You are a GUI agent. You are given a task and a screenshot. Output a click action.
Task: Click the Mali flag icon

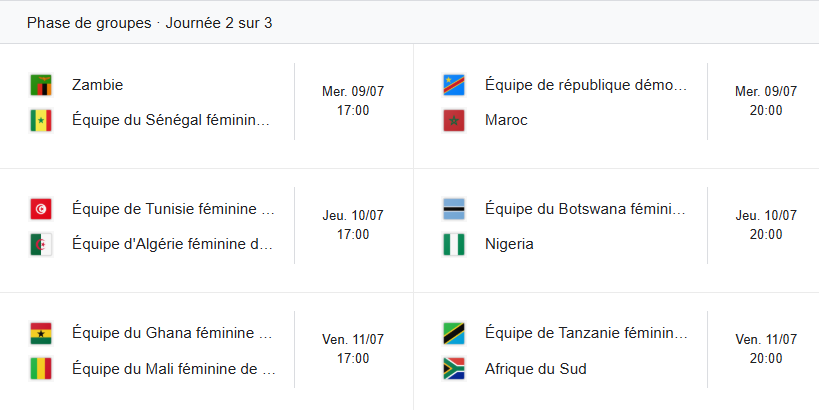[41, 369]
